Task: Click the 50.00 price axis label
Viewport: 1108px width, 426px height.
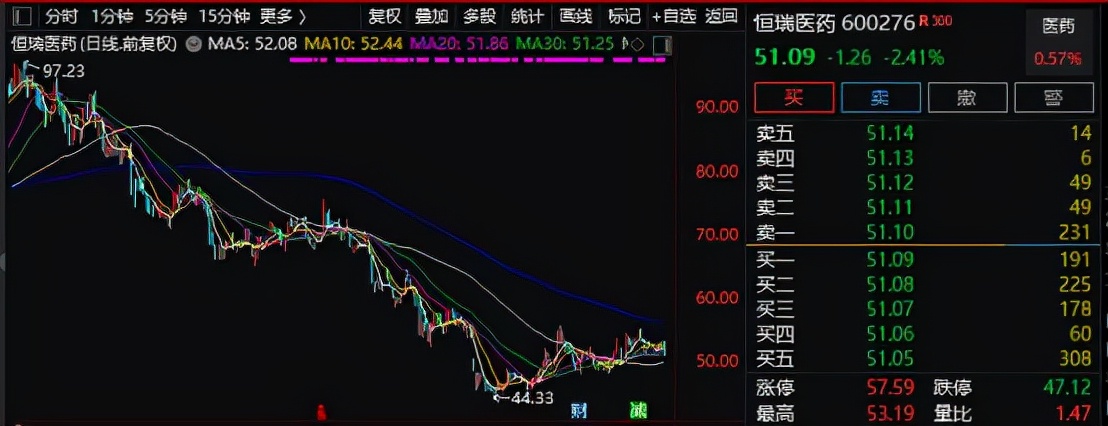Action: click(x=717, y=361)
